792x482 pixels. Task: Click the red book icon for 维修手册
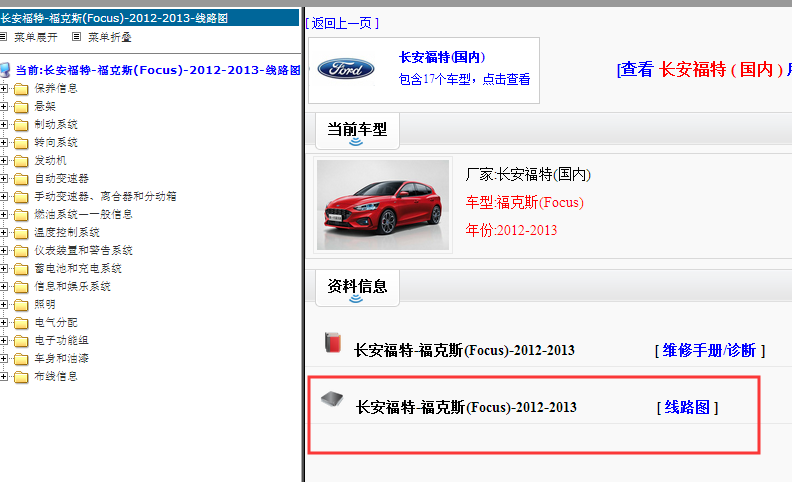(333, 342)
